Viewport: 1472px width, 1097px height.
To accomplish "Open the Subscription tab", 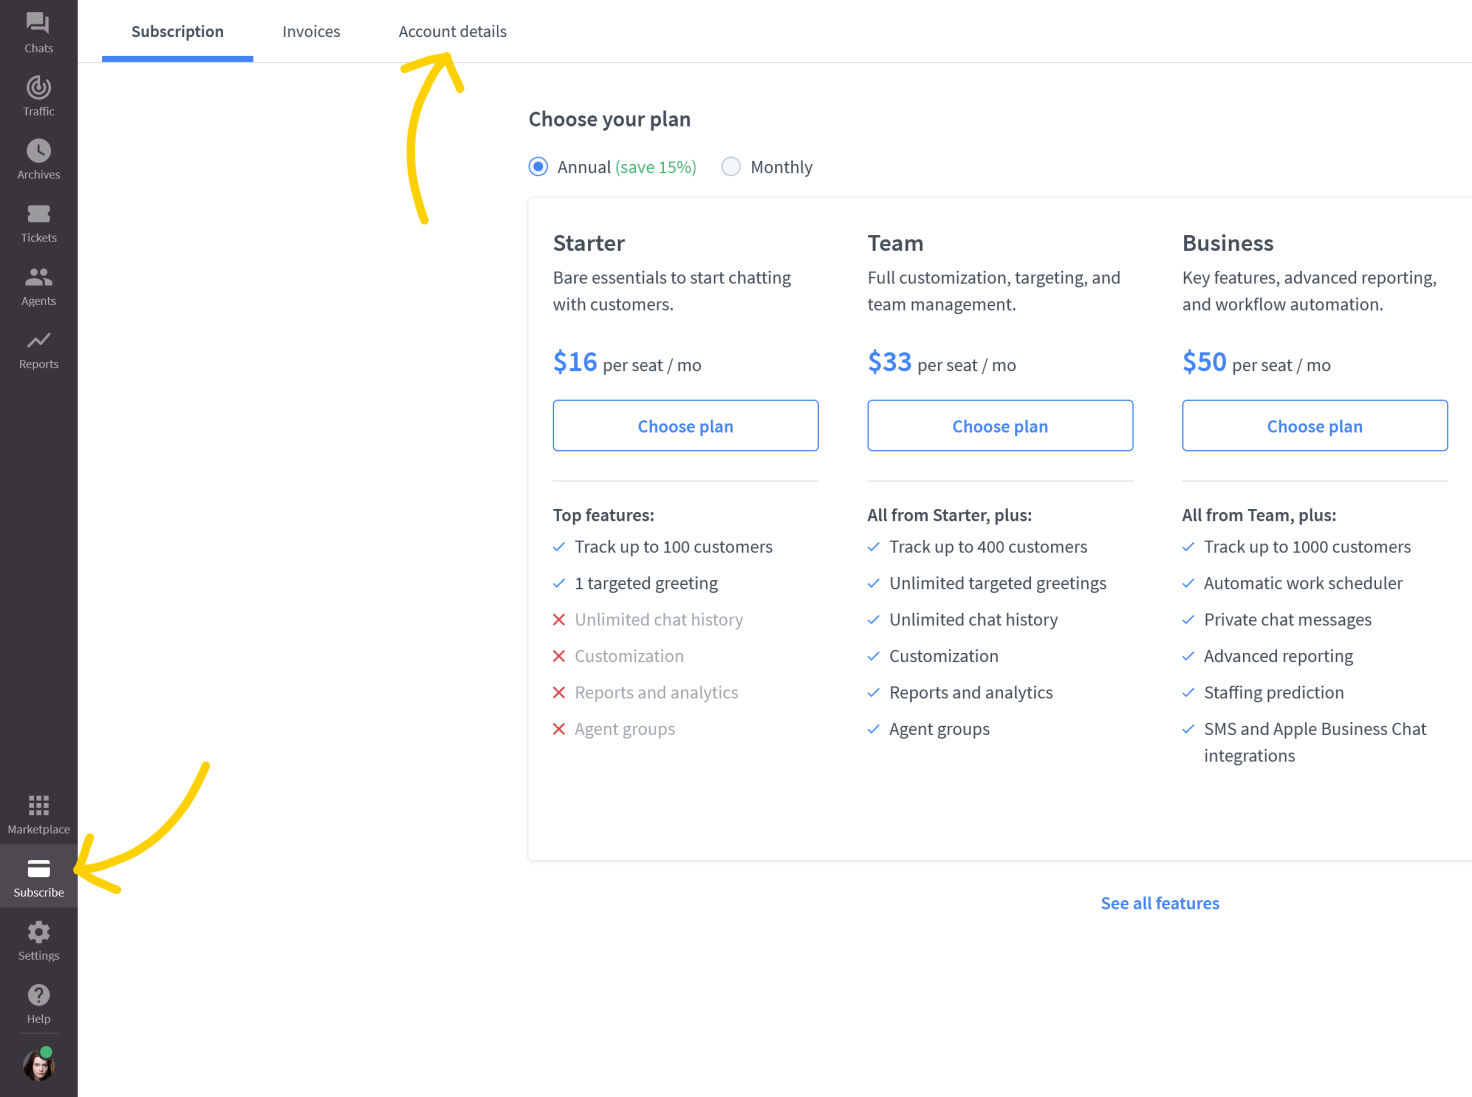I will (x=177, y=31).
